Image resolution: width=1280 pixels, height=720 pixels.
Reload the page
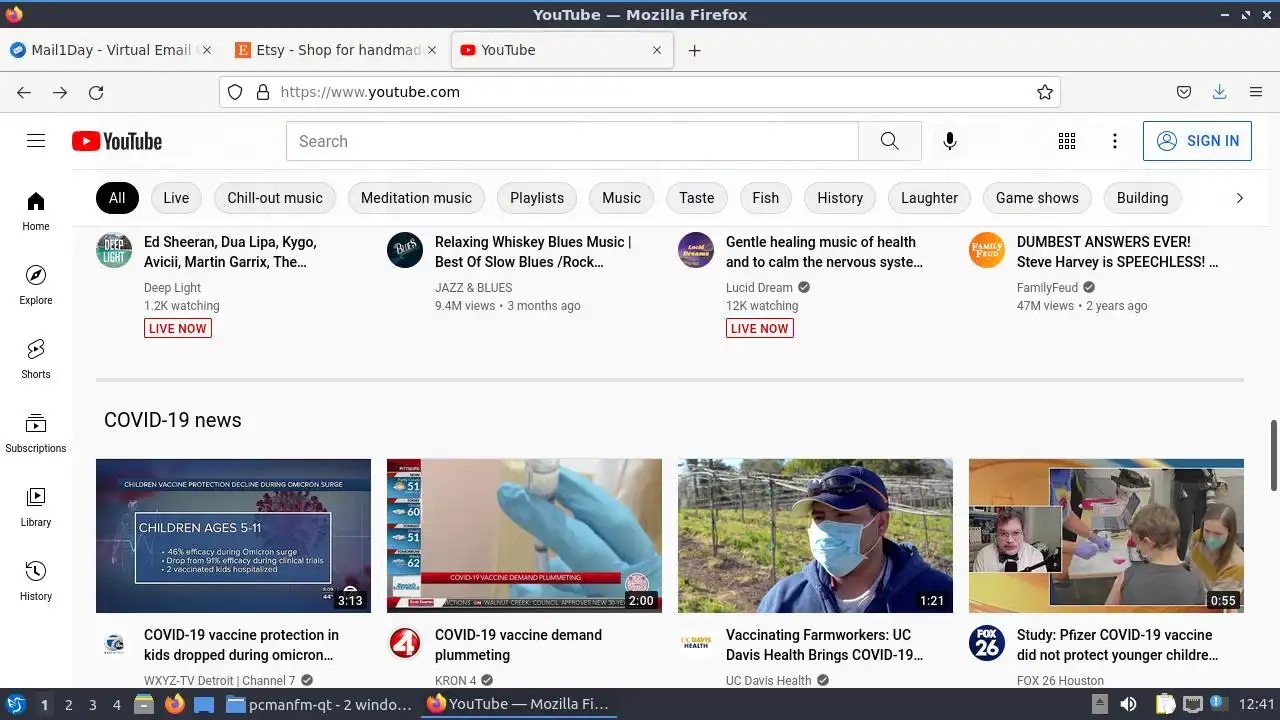click(x=96, y=92)
